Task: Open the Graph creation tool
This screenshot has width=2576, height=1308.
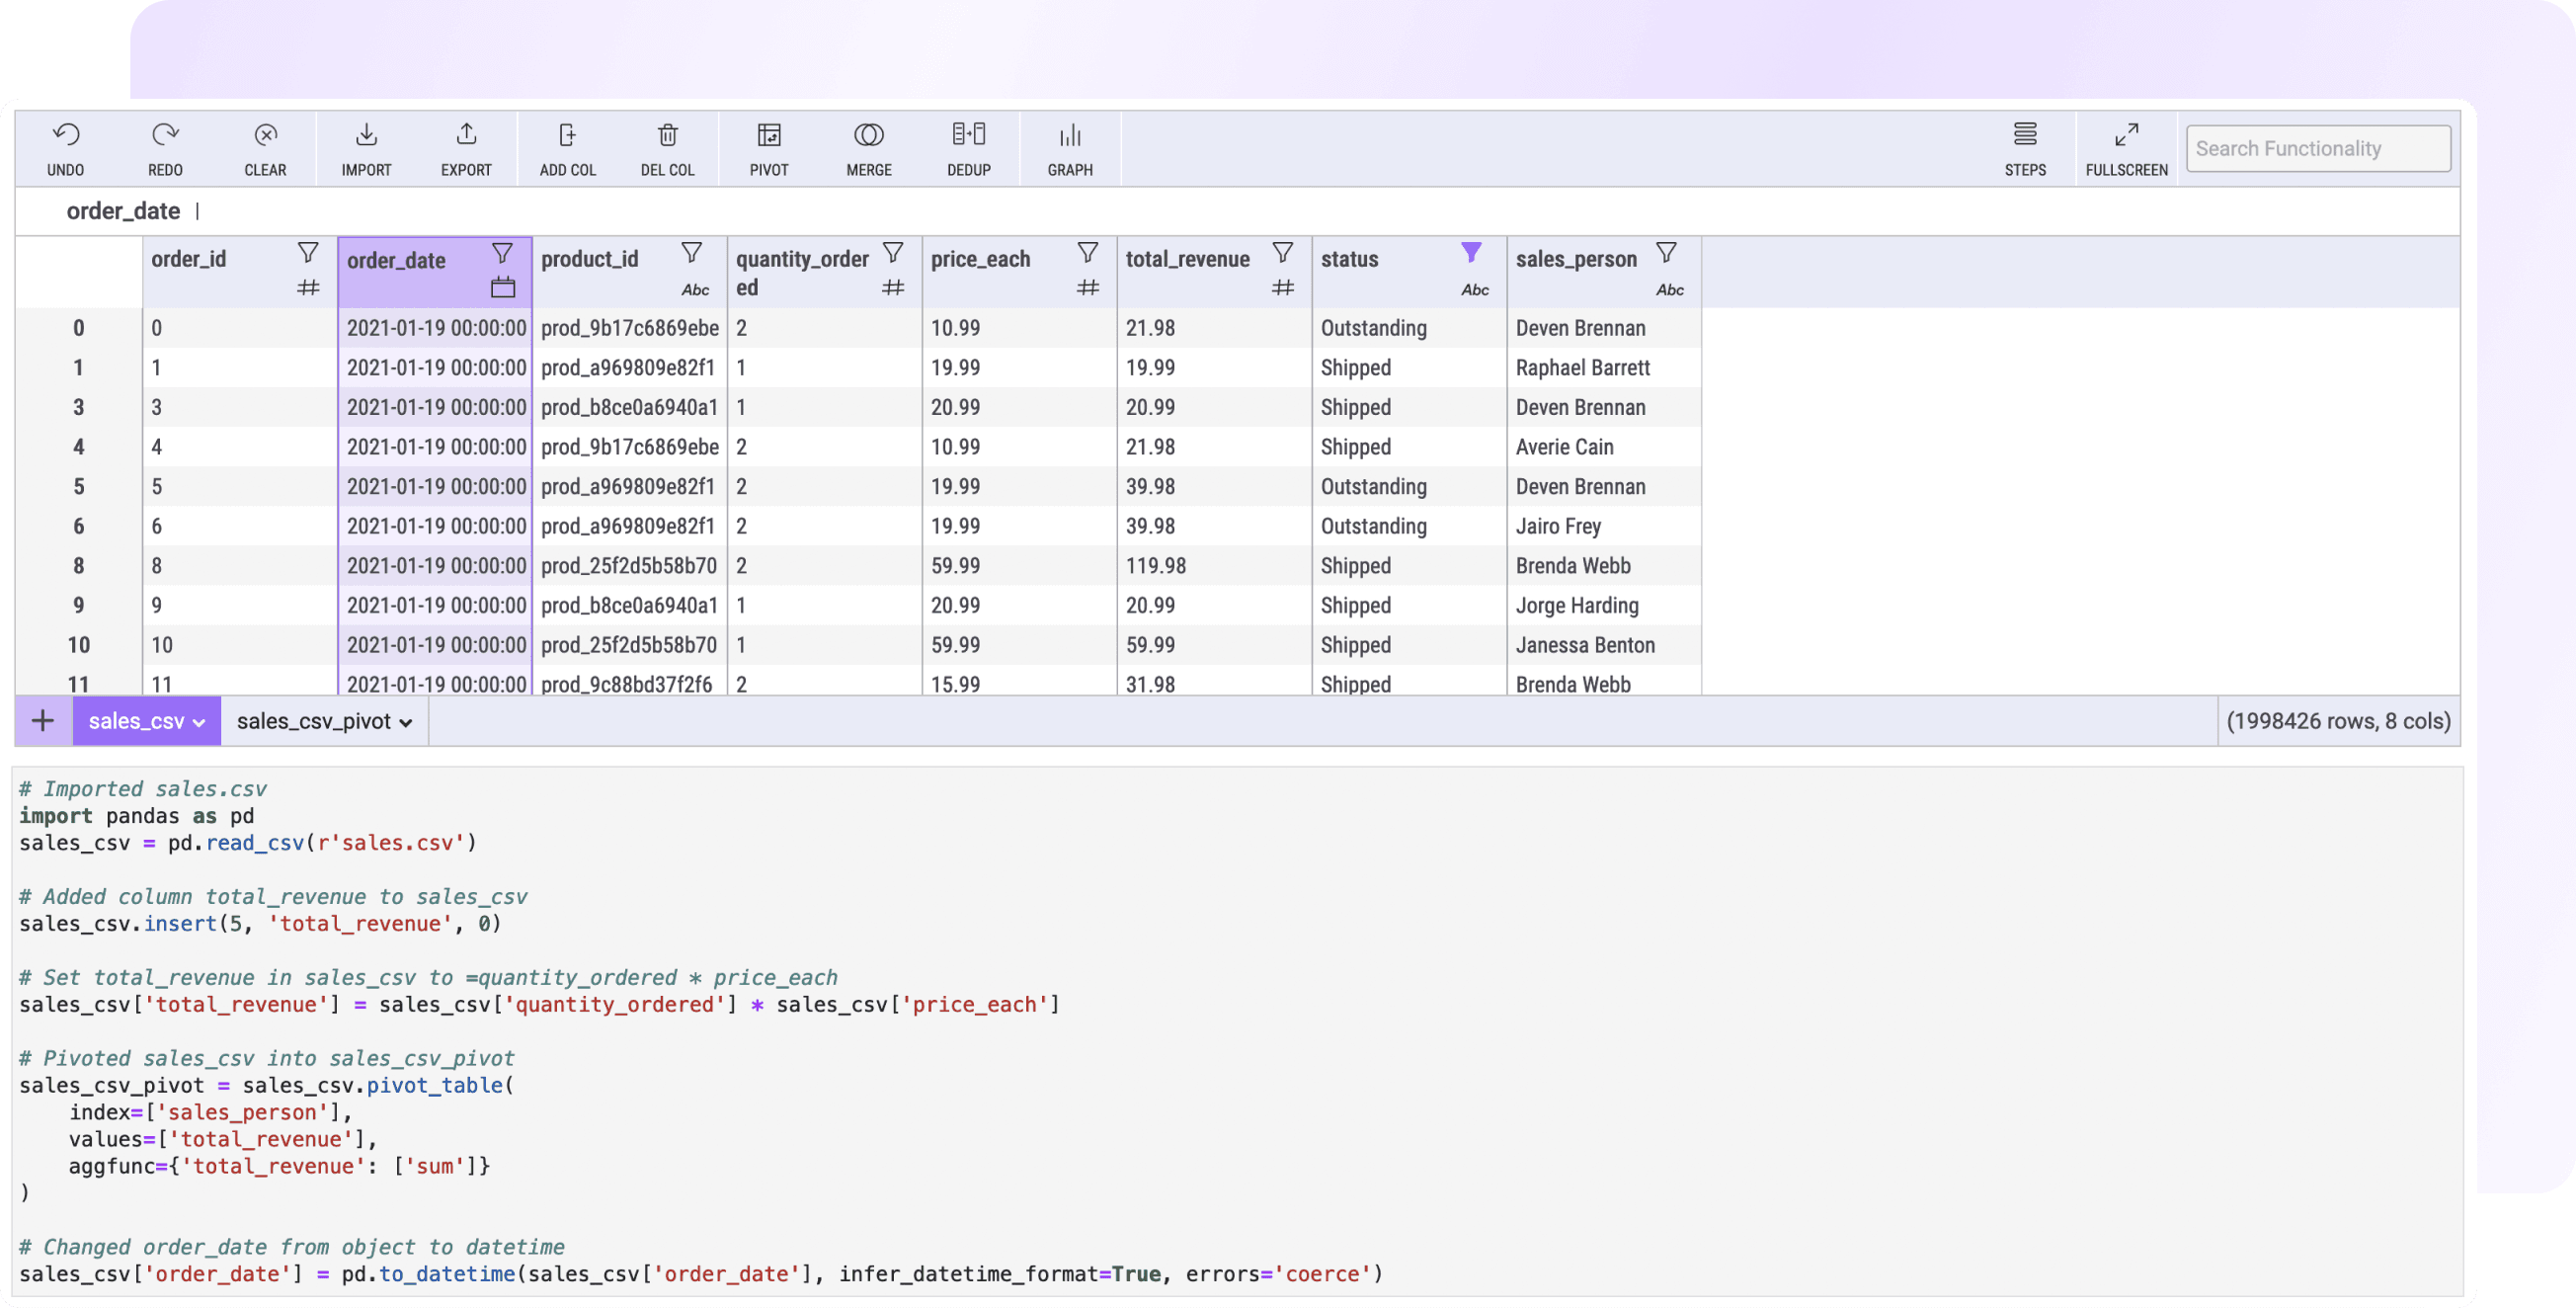Action: 1070,147
